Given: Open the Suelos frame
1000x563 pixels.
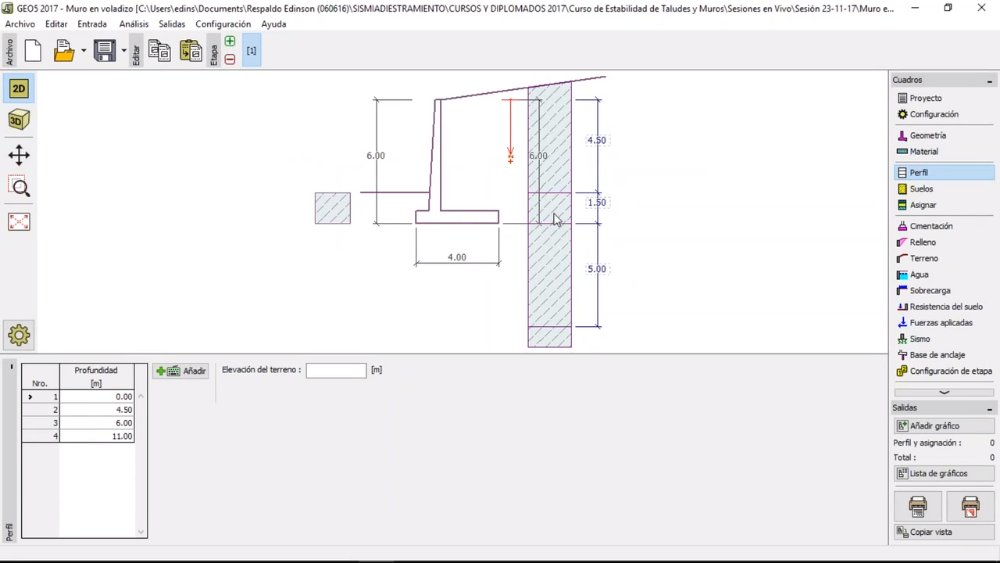Looking at the screenshot, I should click(x=943, y=189).
